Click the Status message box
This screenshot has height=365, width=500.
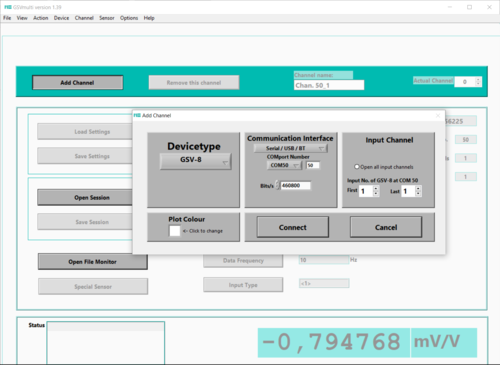click(x=106, y=343)
